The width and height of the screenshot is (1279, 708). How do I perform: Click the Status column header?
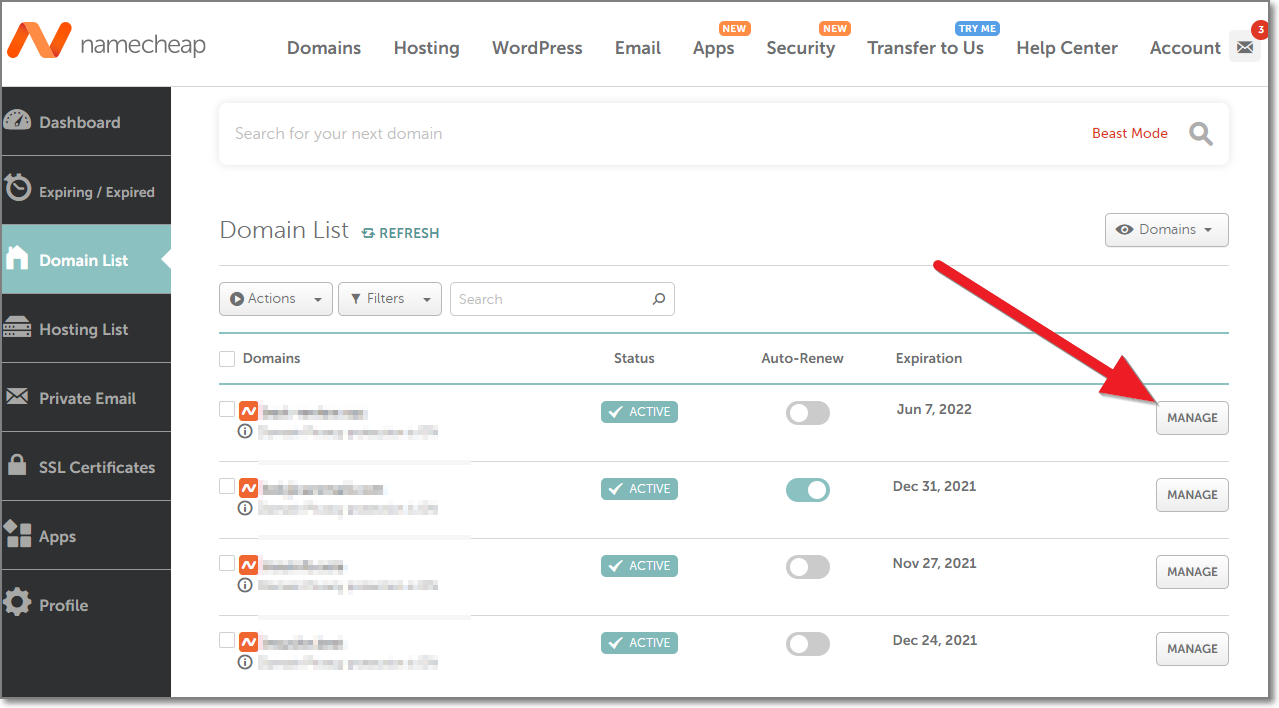click(634, 358)
